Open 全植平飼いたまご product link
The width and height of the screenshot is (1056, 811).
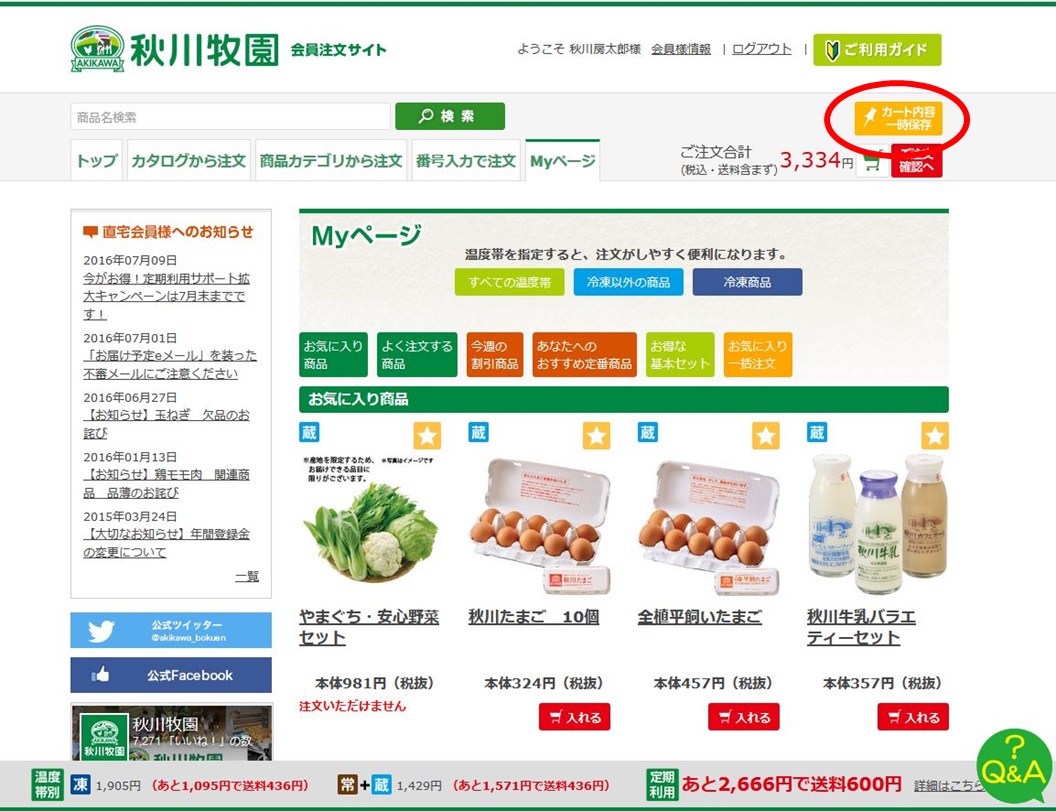[700, 617]
